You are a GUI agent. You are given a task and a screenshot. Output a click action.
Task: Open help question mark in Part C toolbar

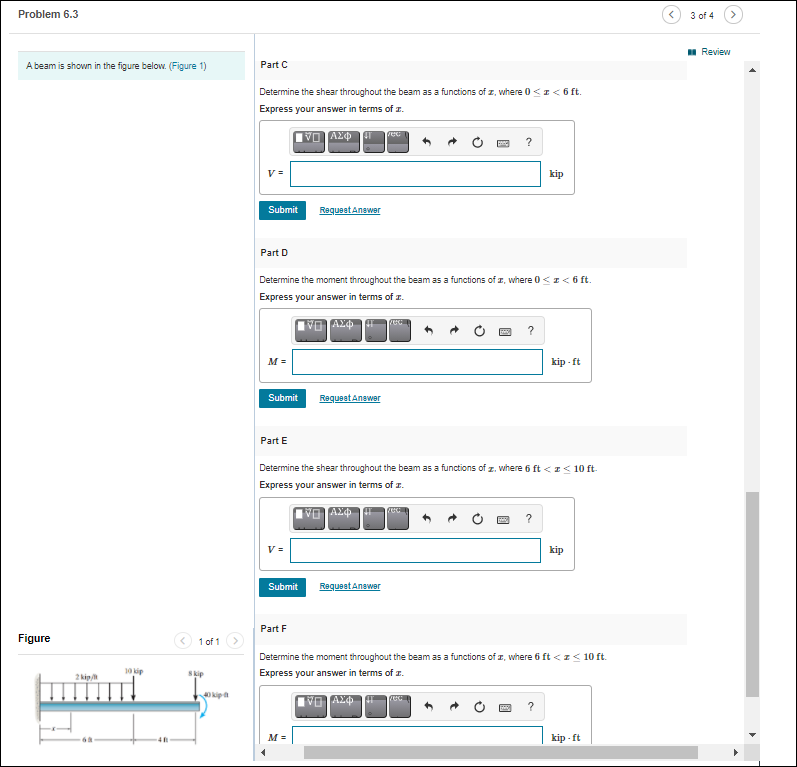pos(529,142)
